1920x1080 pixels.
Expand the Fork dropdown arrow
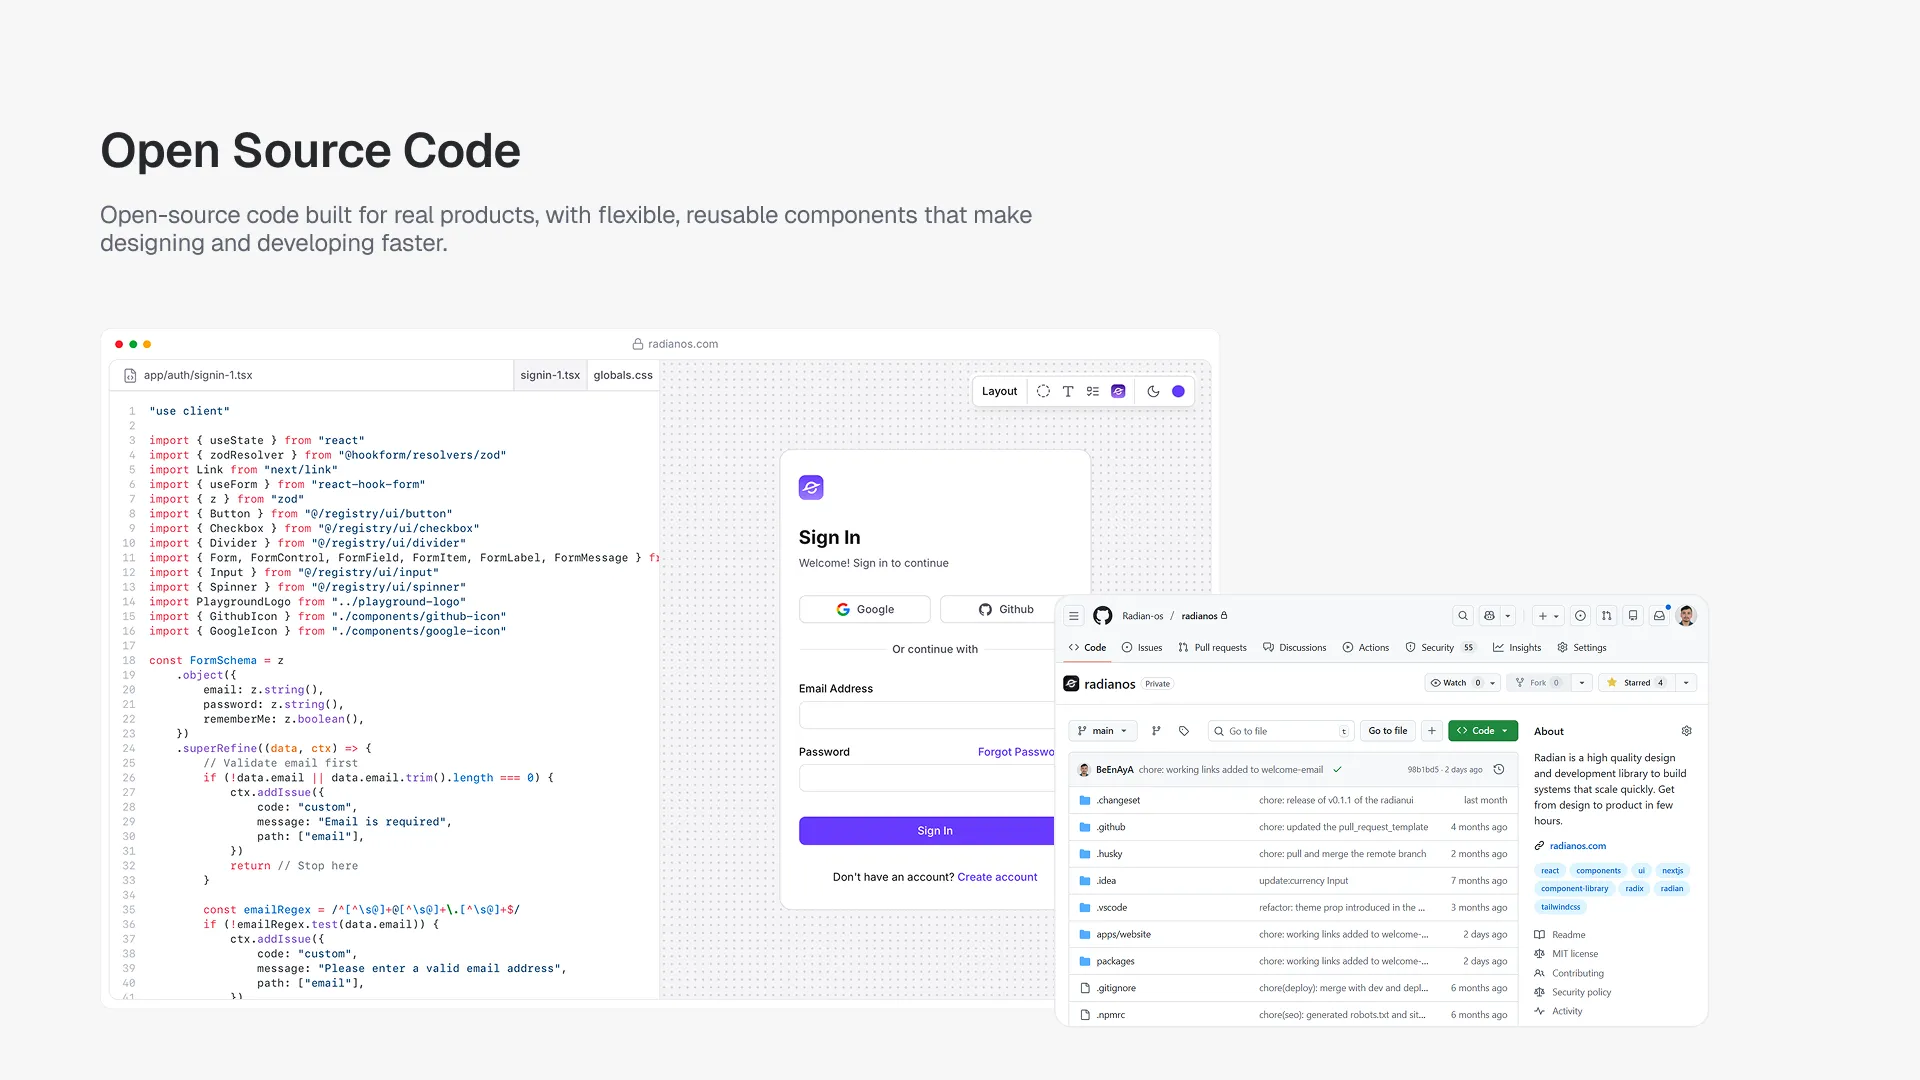pyautogui.click(x=1582, y=683)
